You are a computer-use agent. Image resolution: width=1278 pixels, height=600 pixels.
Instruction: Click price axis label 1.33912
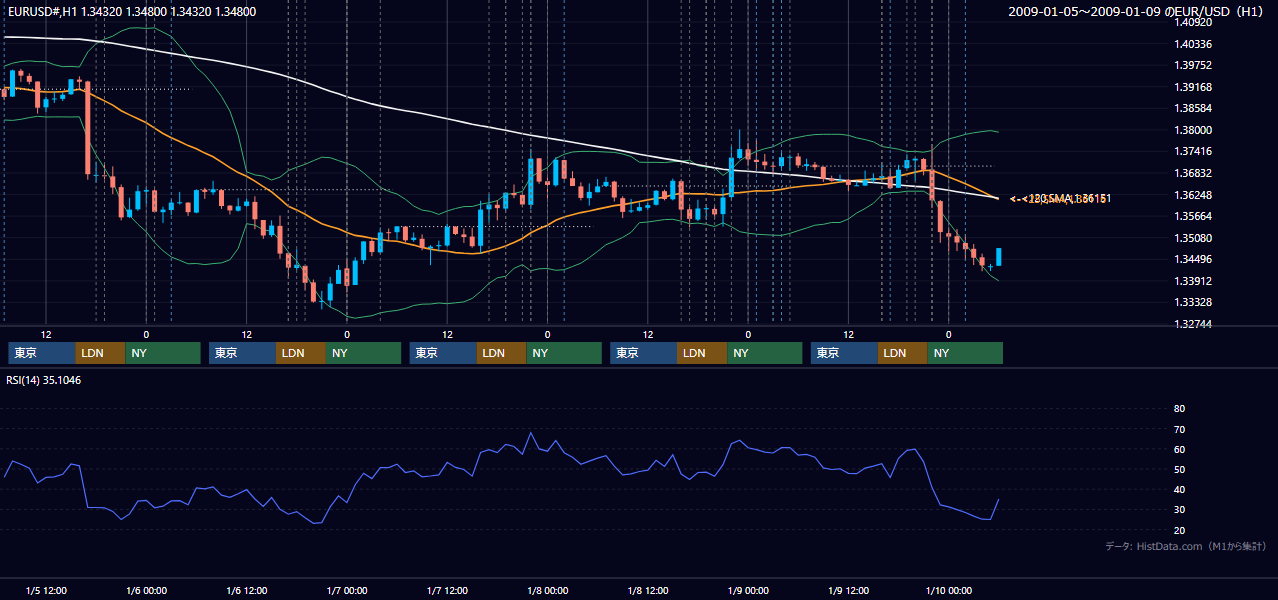1193,281
